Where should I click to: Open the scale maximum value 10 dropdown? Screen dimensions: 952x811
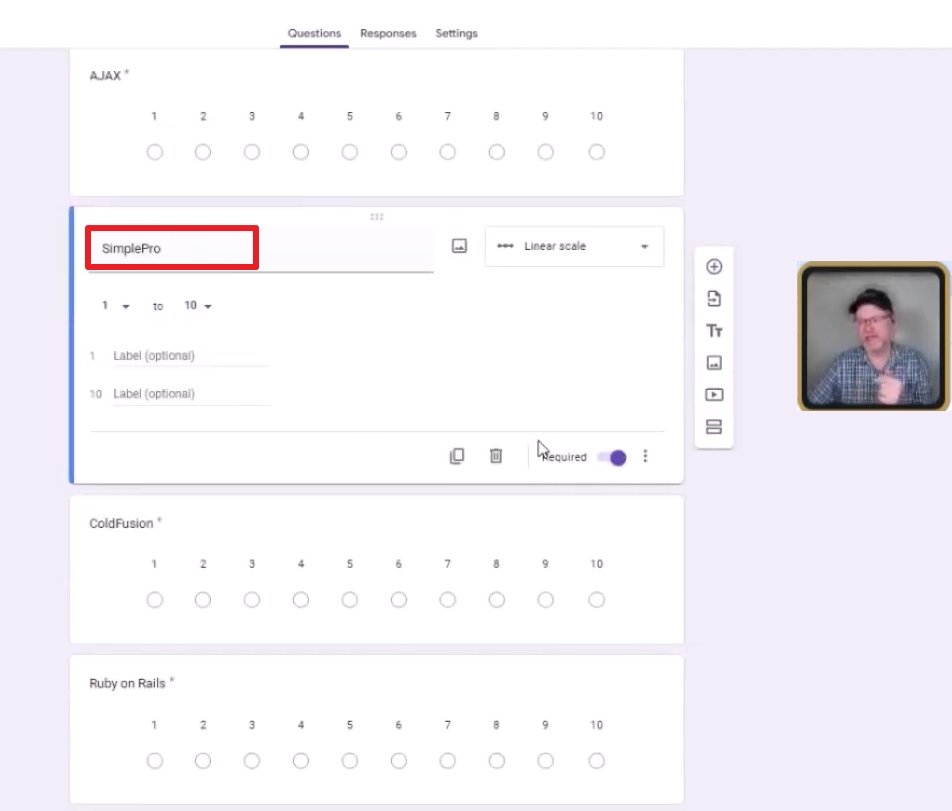(x=198, y=305)
